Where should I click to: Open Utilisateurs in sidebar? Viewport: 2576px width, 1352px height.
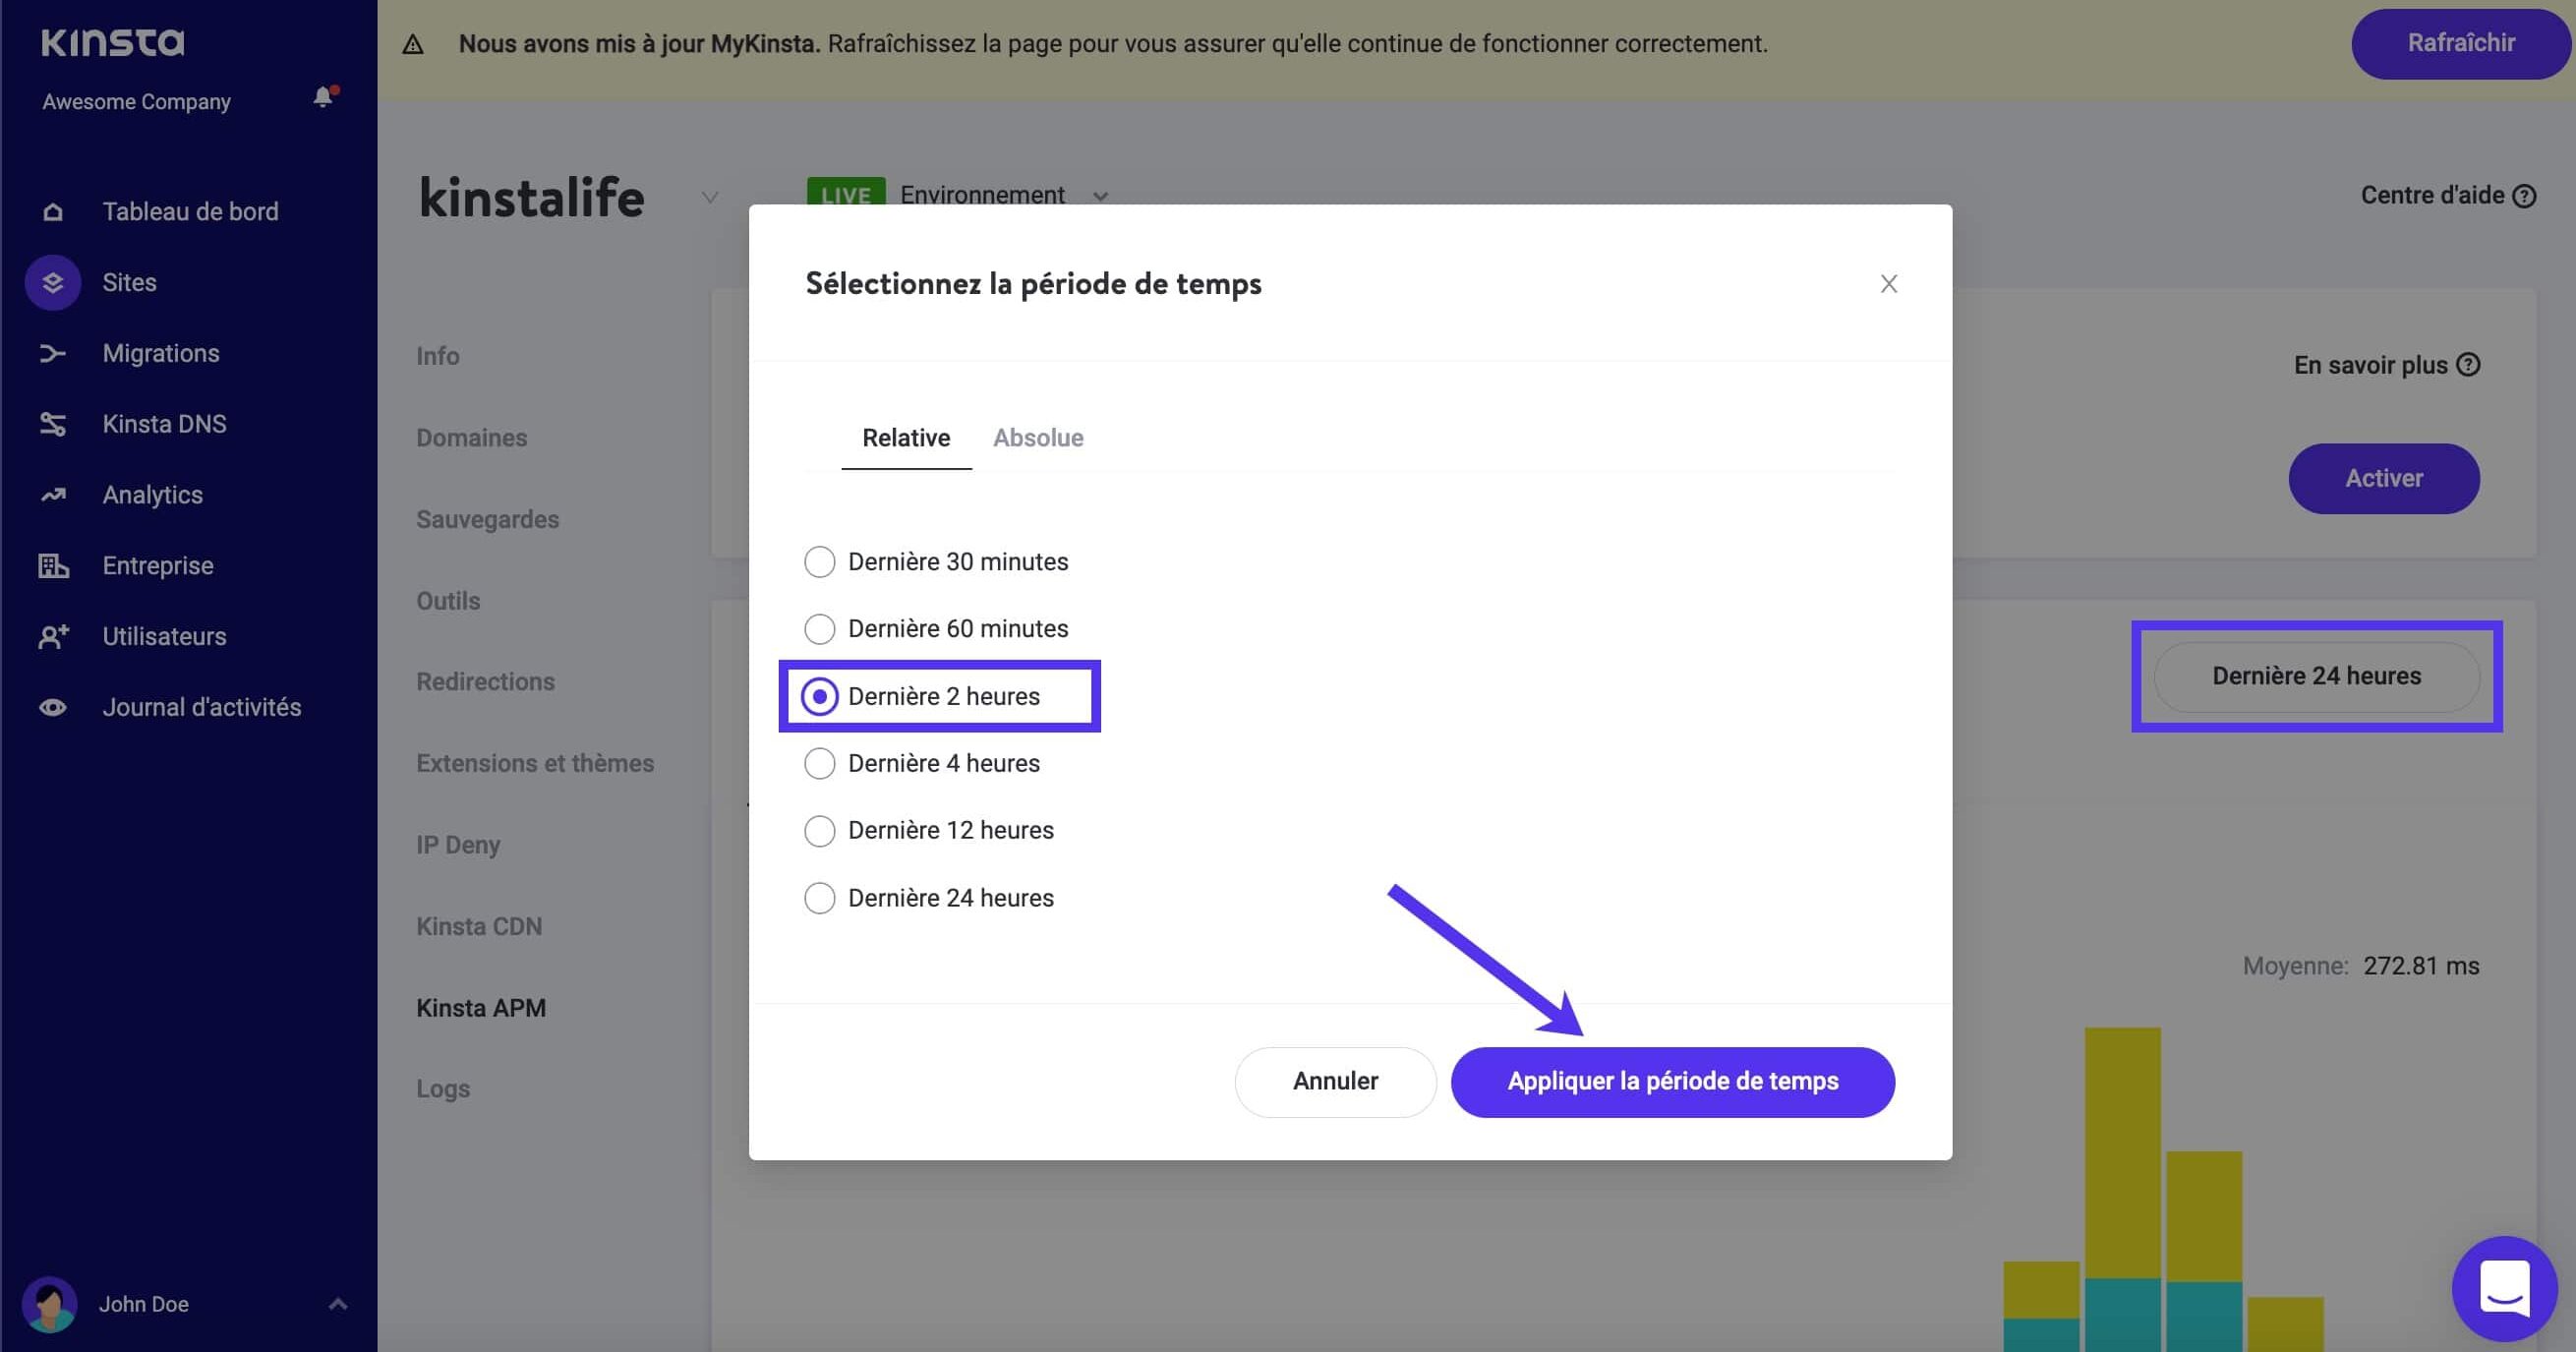click(164, 637)
